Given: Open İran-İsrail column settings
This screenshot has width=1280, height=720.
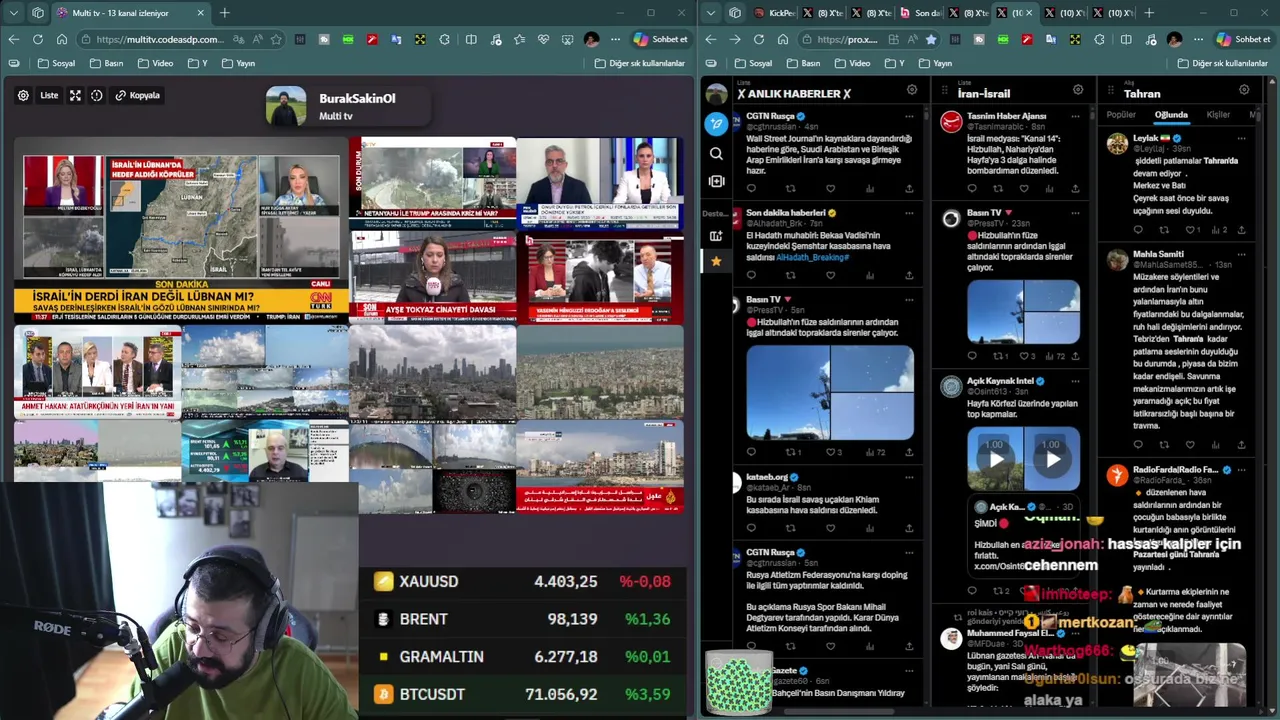Looking at the screenshot, I should pyautogui.click(x=1078, y=90).
